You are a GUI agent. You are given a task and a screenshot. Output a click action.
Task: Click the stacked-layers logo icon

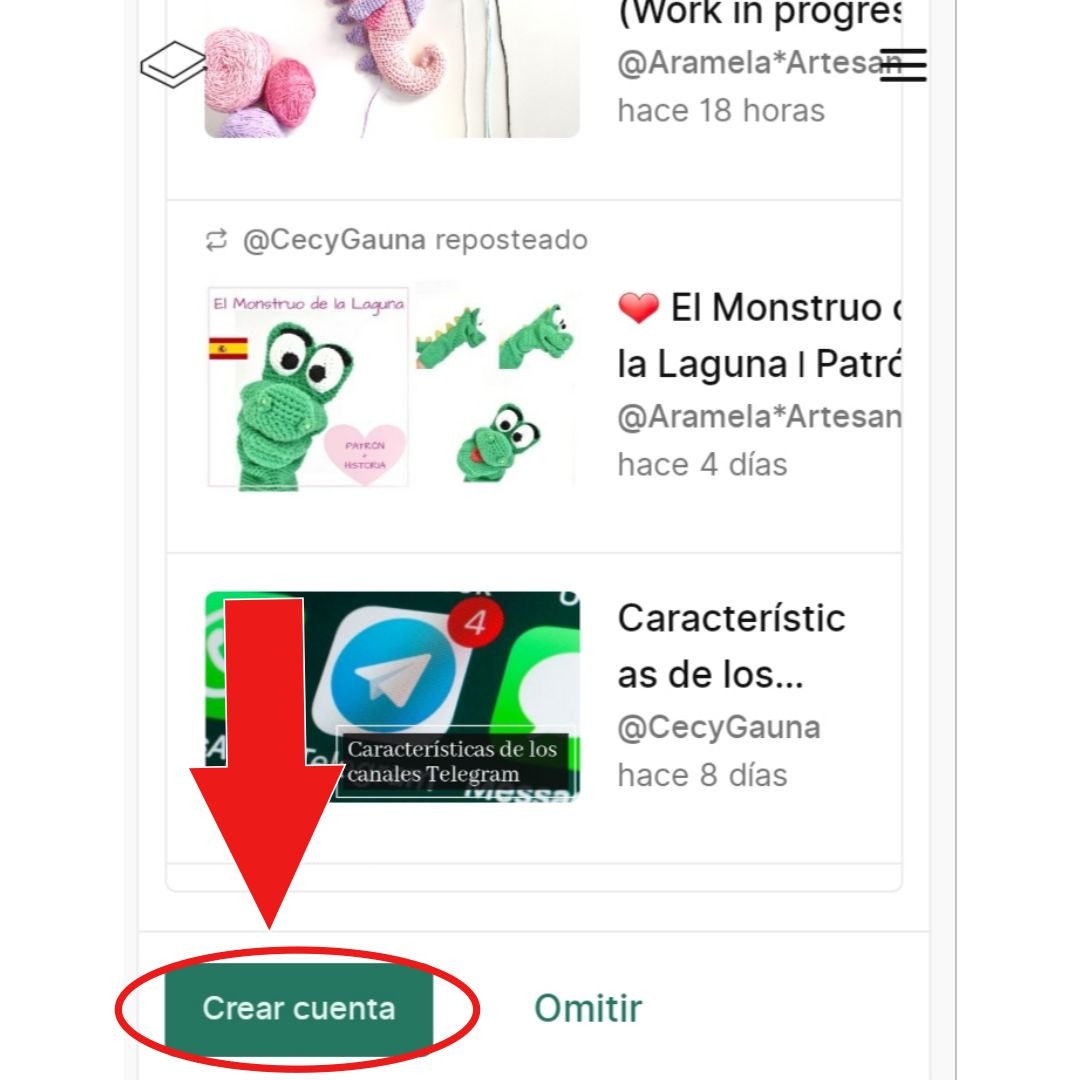click(173, 64)
